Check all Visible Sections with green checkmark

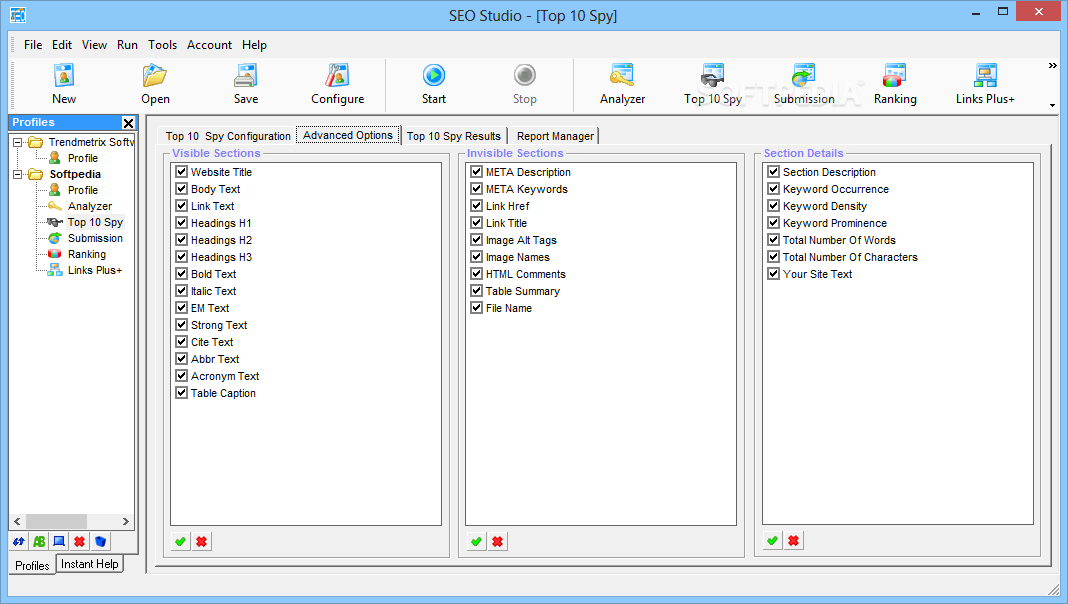coord(180,541)
